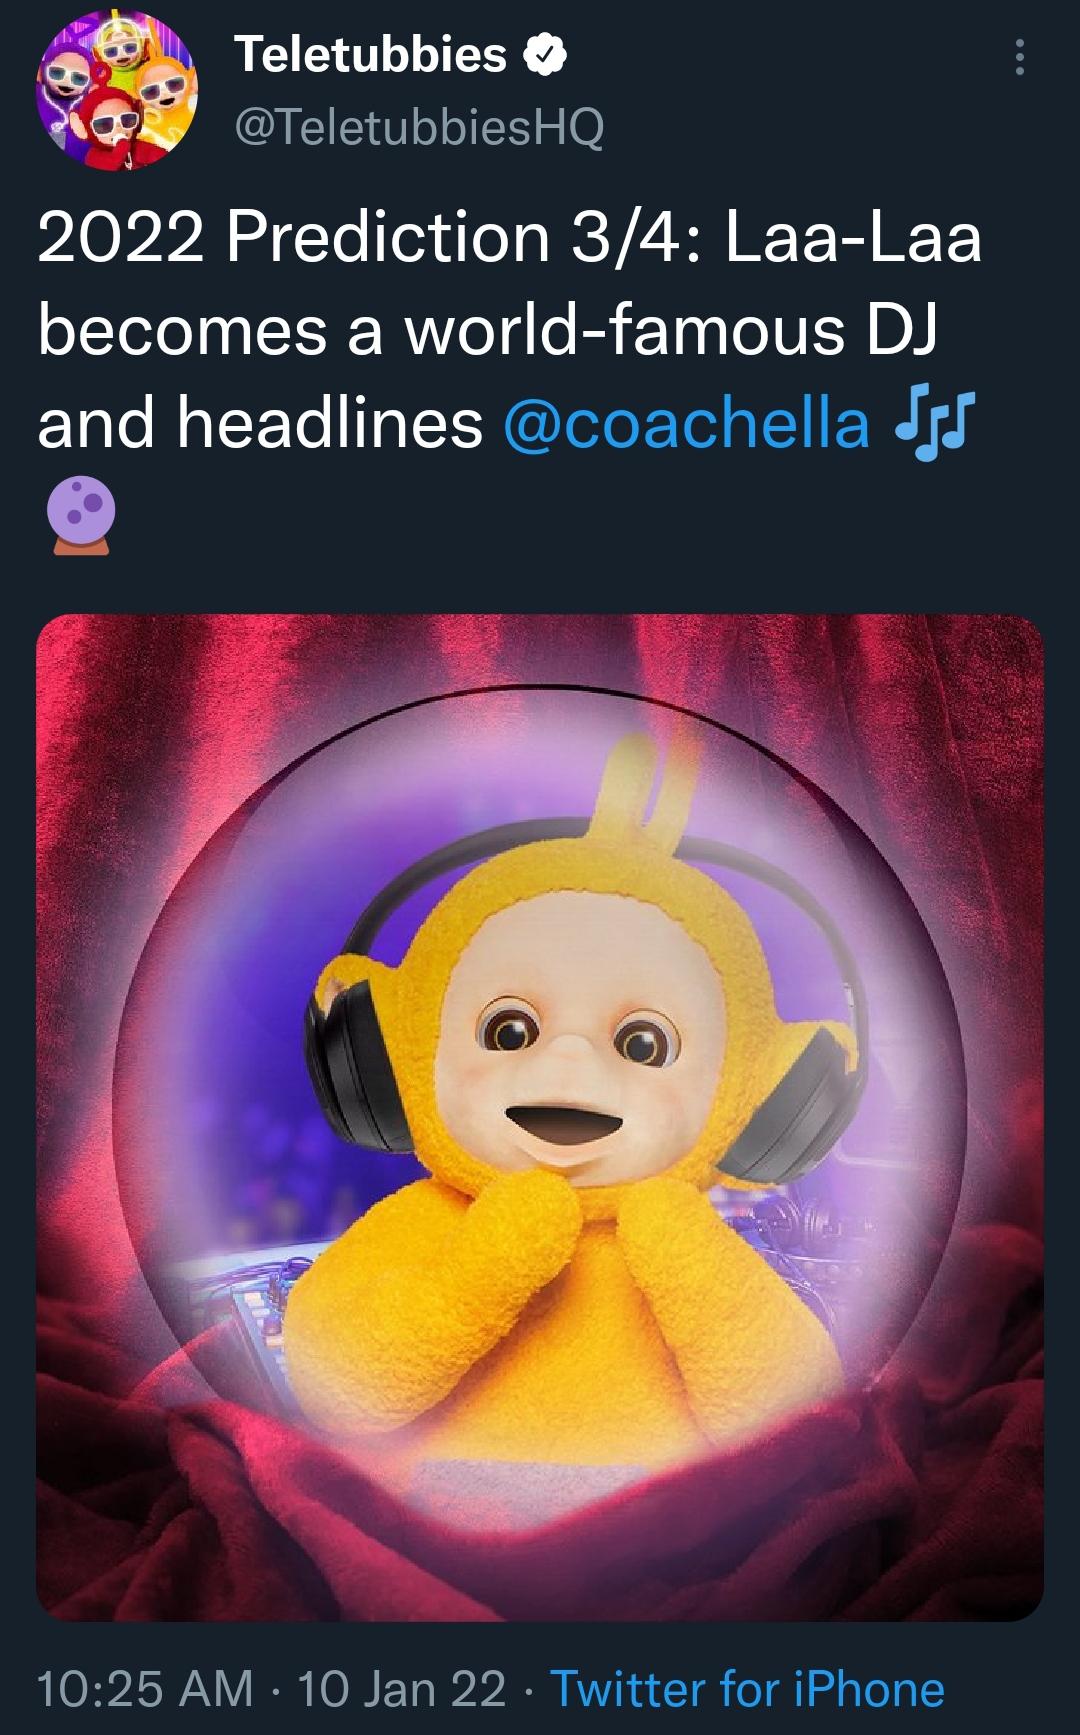The width and height of the screenshot is (1080, 1735).
Task: Open the @coachella mention link
Action: [690, 424]
